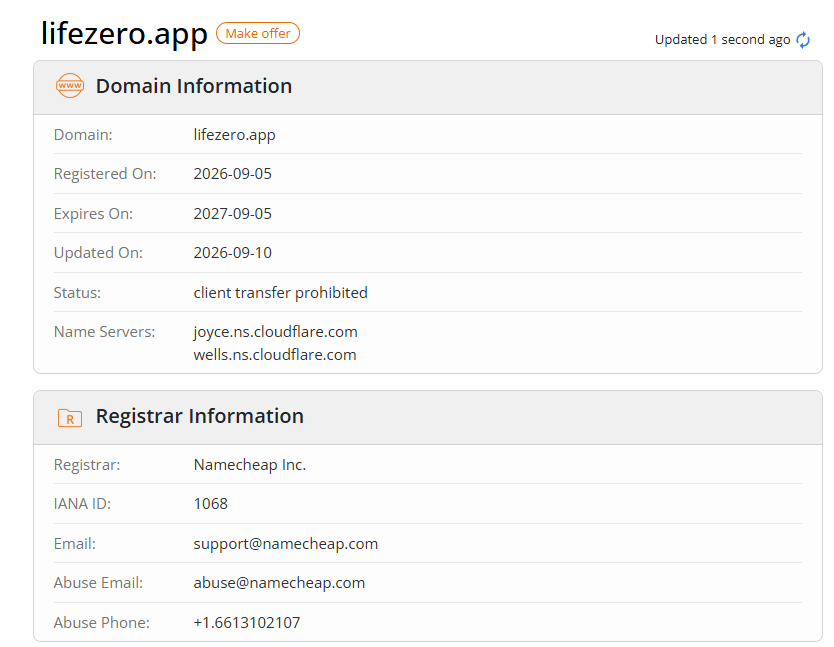Click the Domain Information heading

point(194,86)
